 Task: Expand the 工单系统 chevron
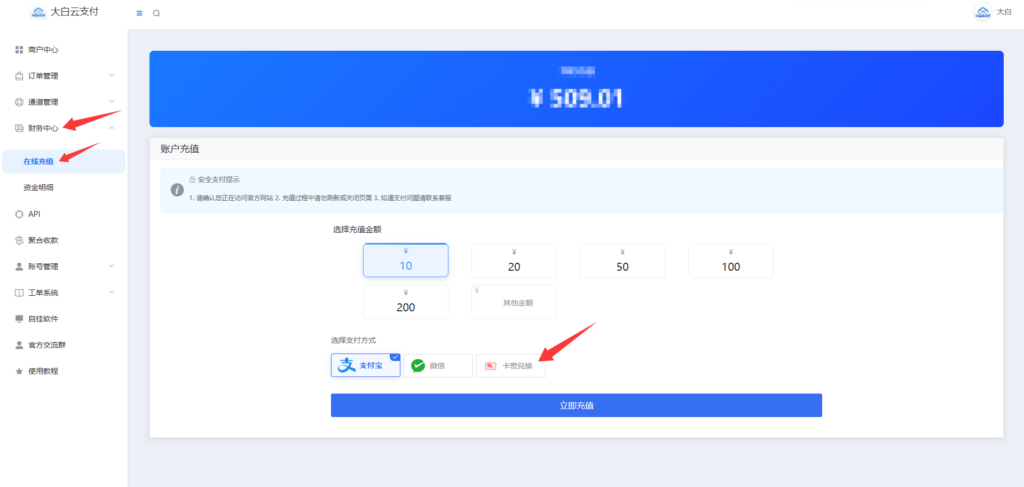(111, 292)
